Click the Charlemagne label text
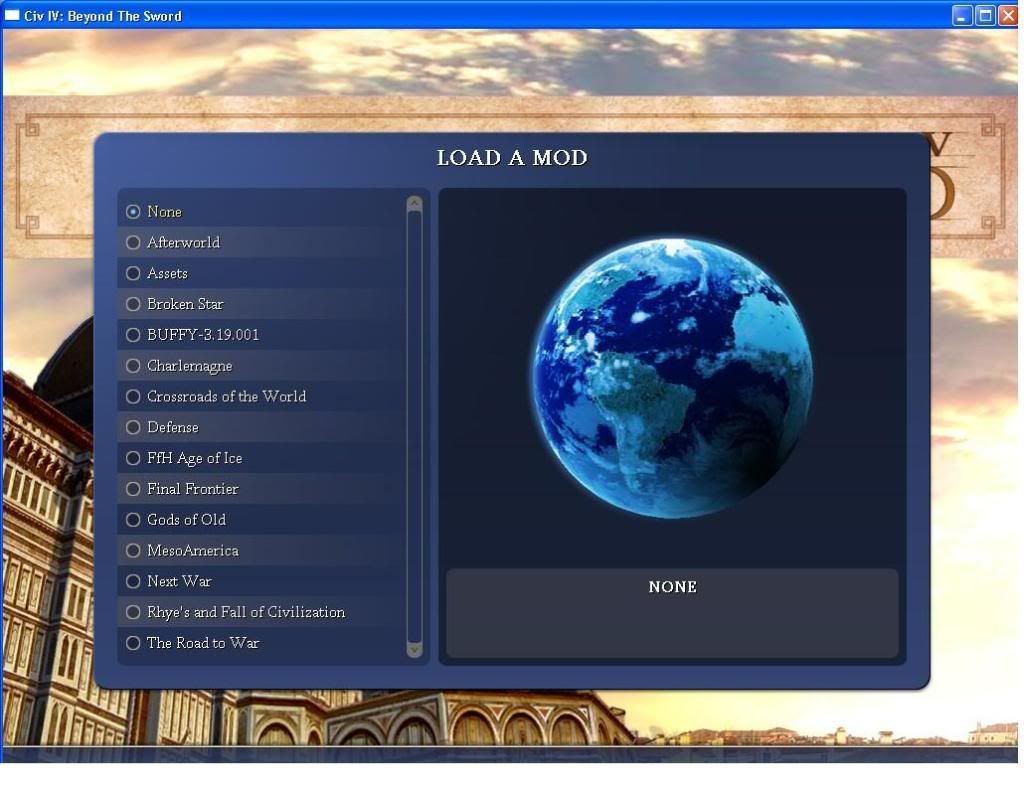 (189, 366)
